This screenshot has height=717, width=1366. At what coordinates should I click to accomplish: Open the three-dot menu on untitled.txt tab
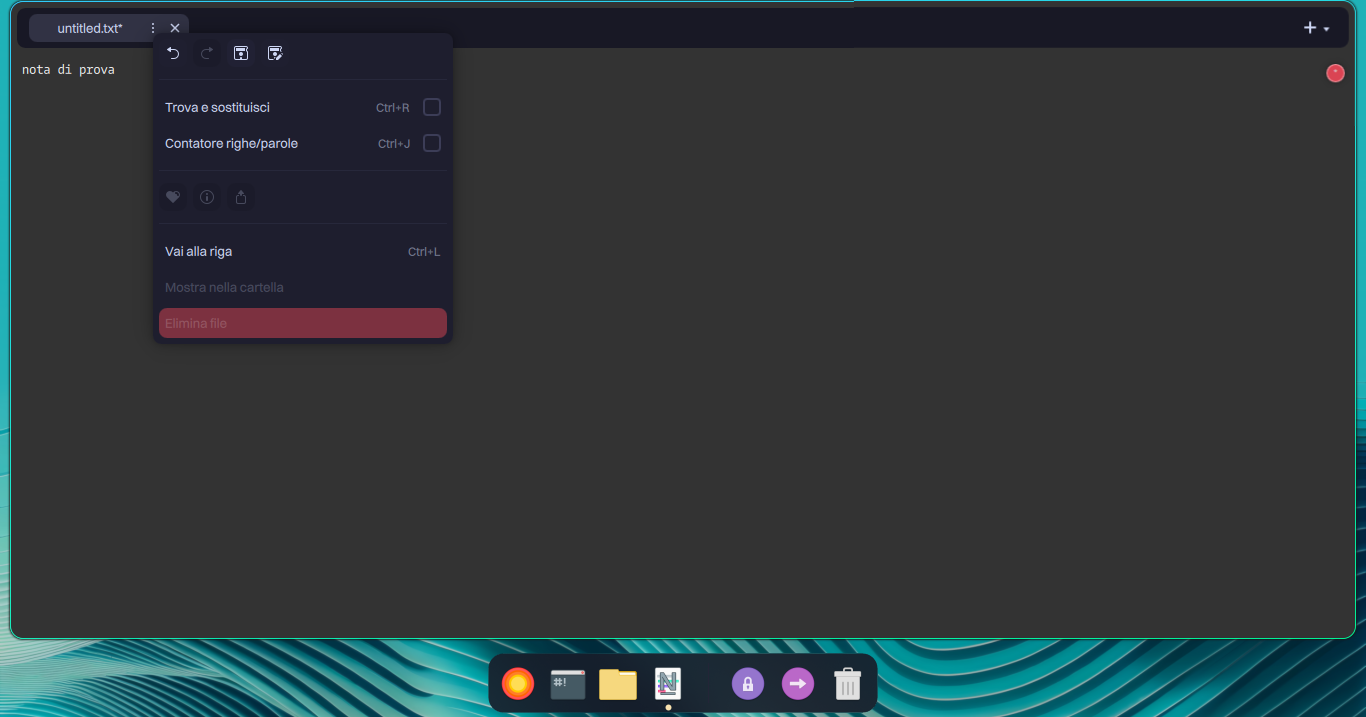coord(153,28)
